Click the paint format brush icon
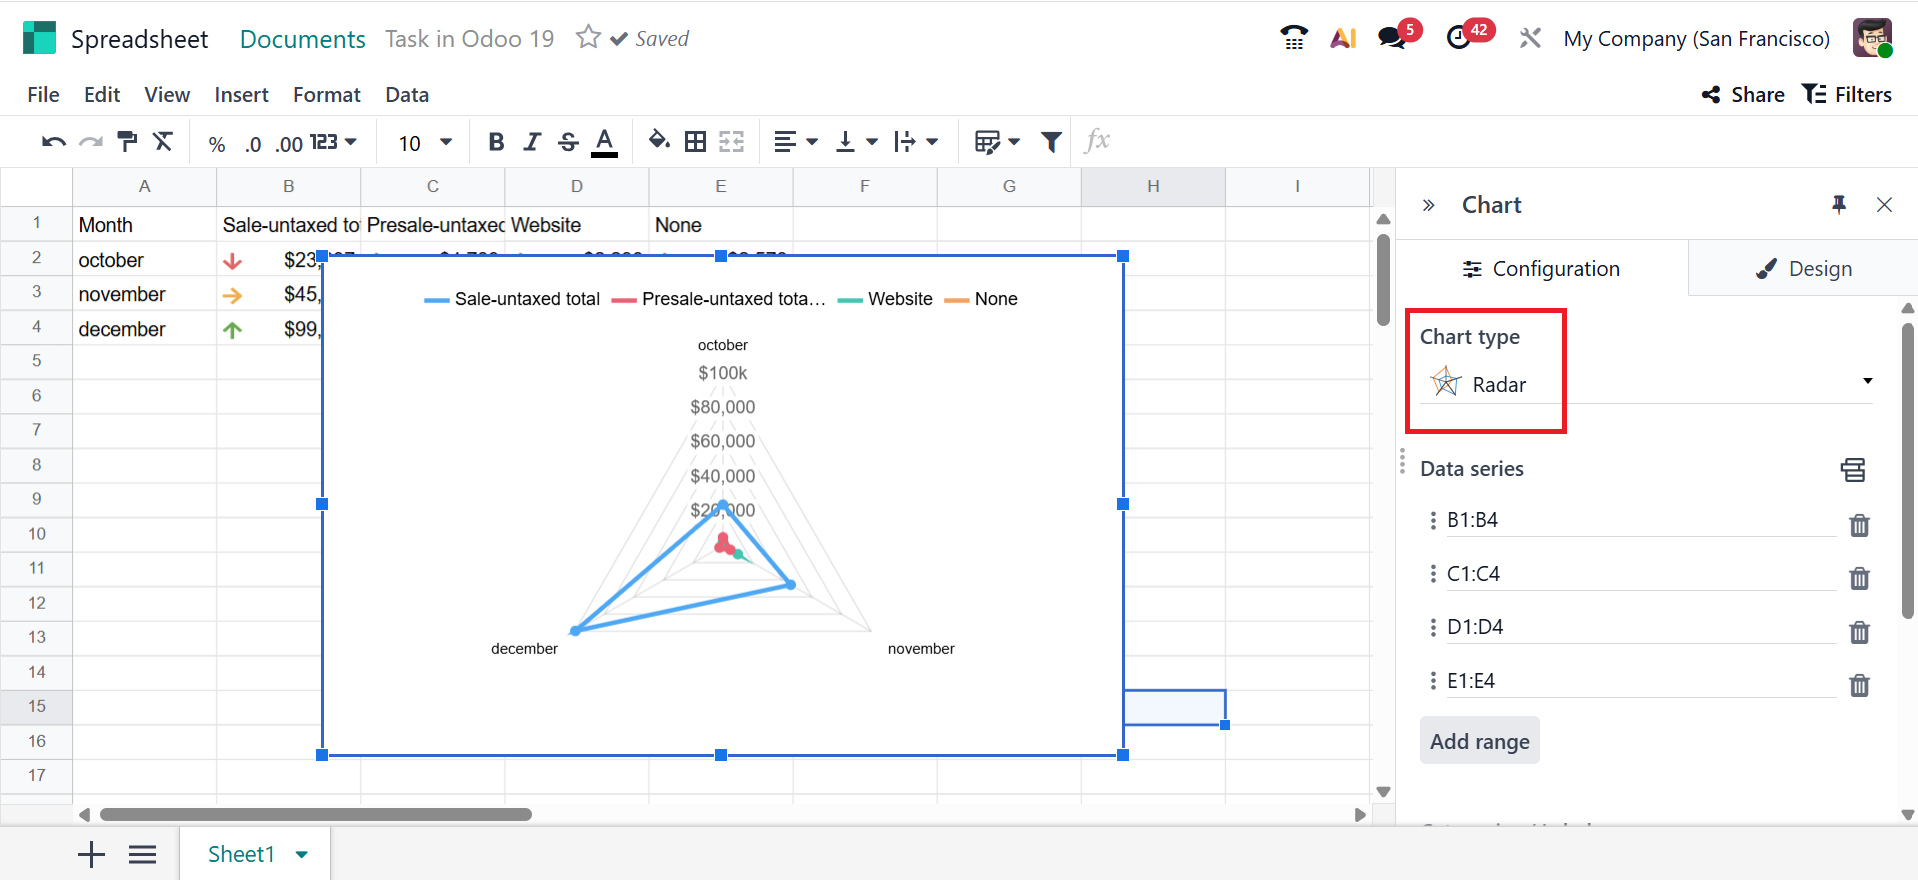Screen dimensions: 1918x880 127,142
